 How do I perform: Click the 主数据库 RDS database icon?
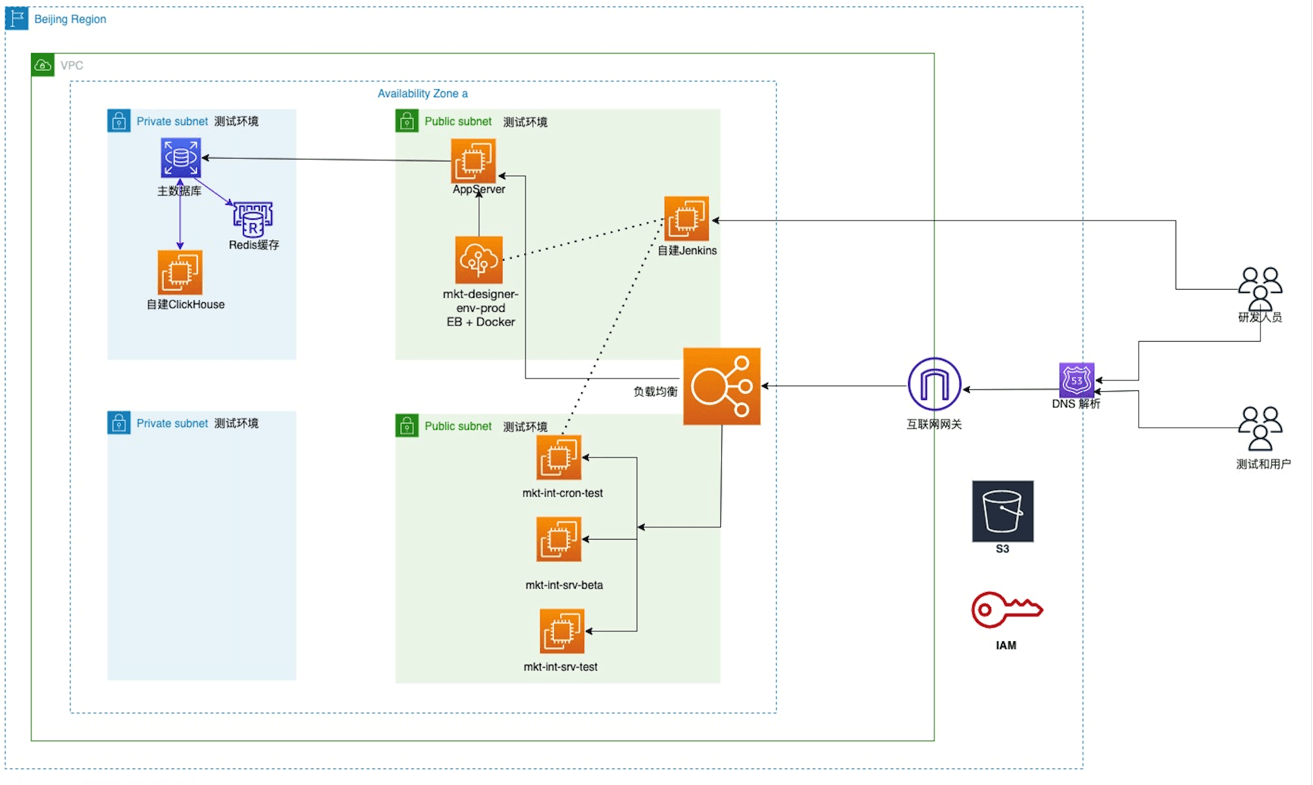[180, 157]
